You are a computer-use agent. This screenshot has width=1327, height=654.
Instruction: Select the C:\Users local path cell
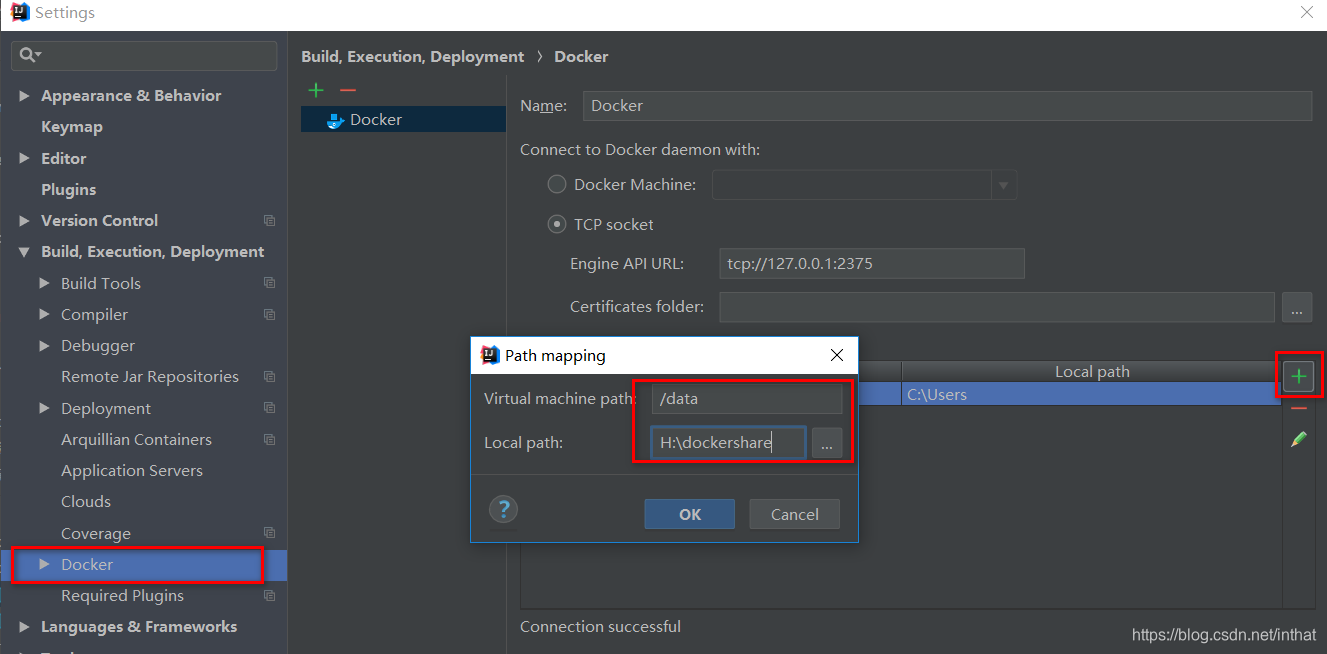coord(1092,394)
